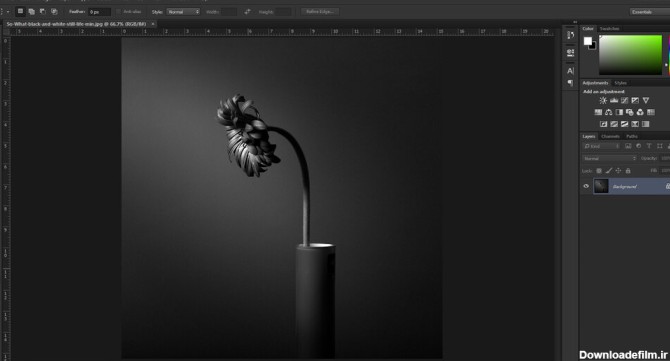
Task: Open the Properties collapsed panel icon
Action: (570, 53)
